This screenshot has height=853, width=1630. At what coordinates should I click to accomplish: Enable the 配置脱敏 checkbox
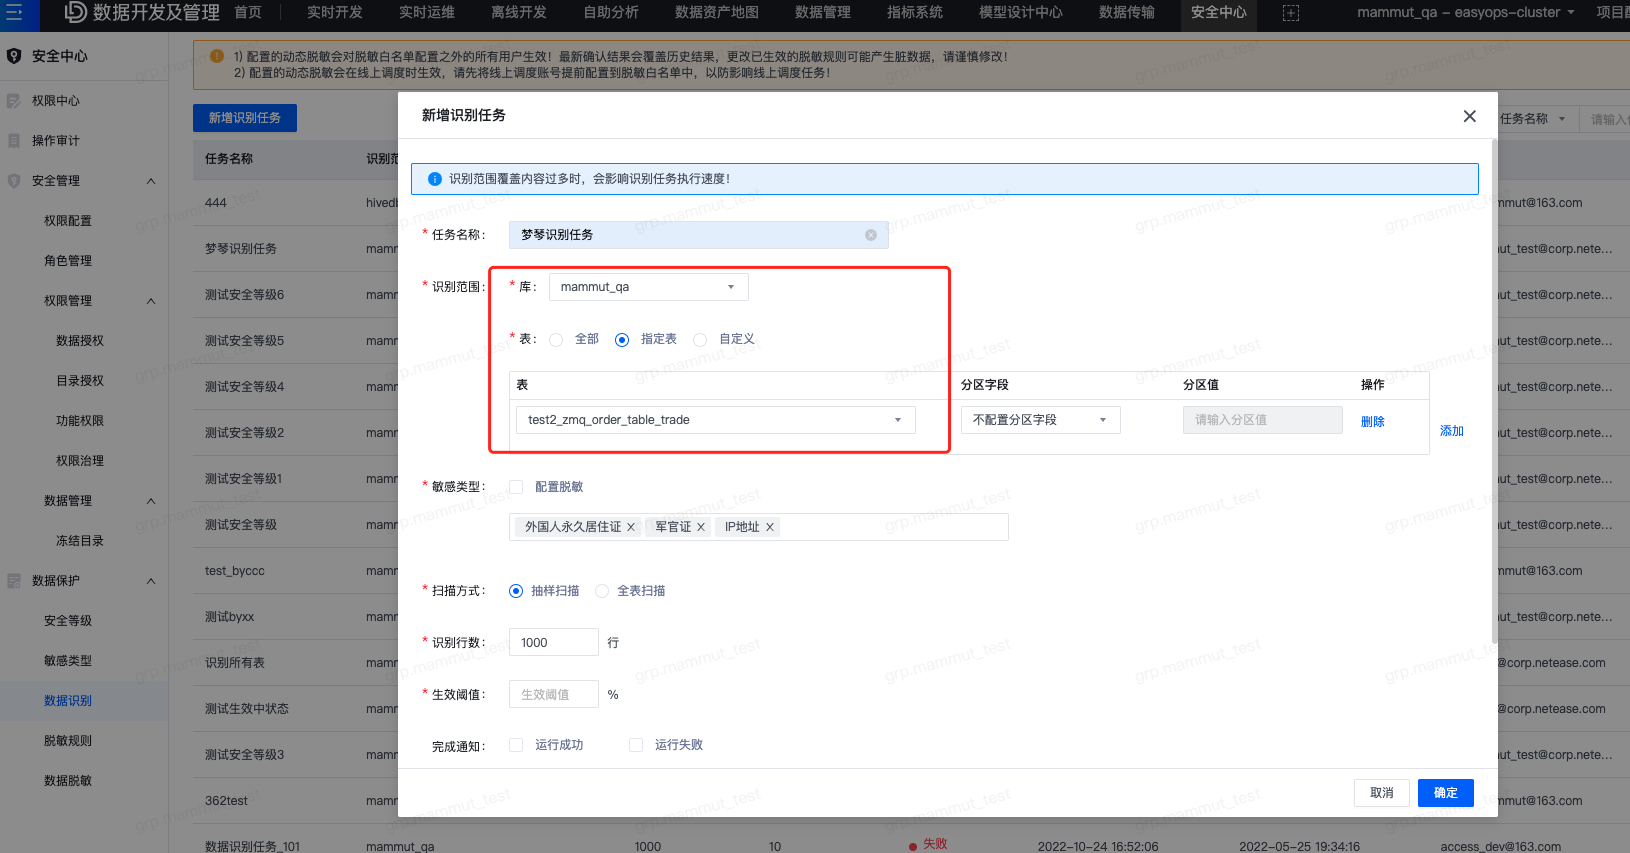point(516,487)
